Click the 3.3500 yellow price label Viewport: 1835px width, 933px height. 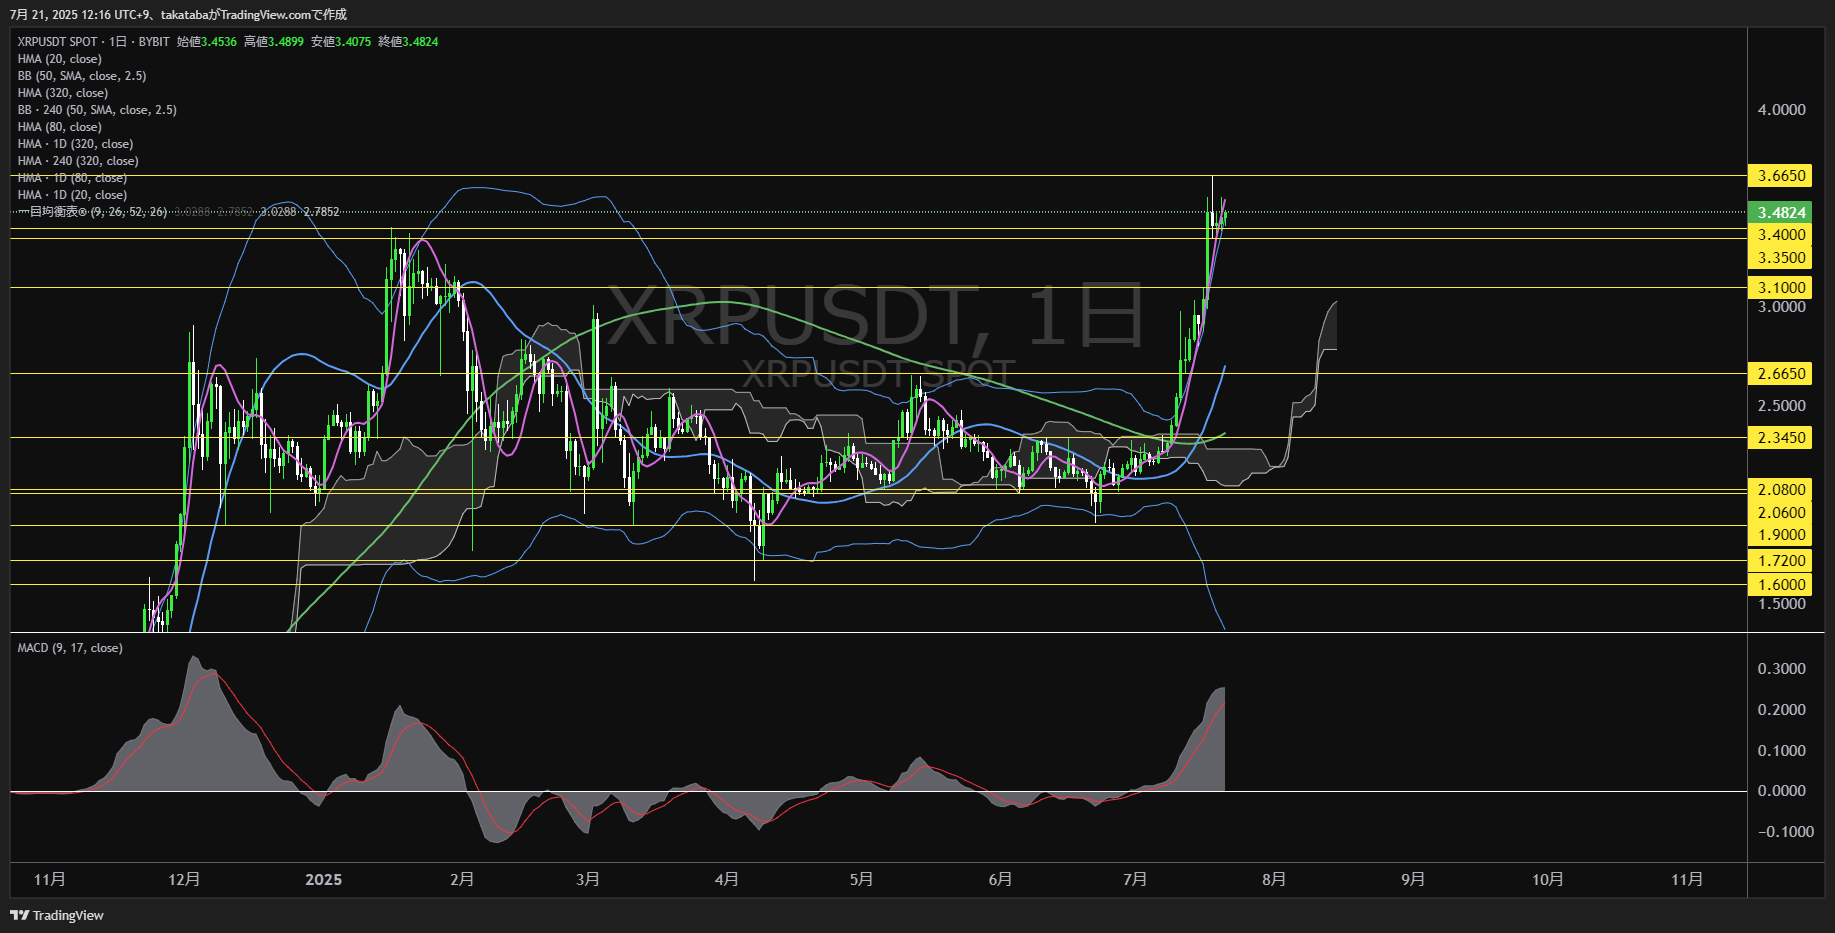(x=1781, y=258)
